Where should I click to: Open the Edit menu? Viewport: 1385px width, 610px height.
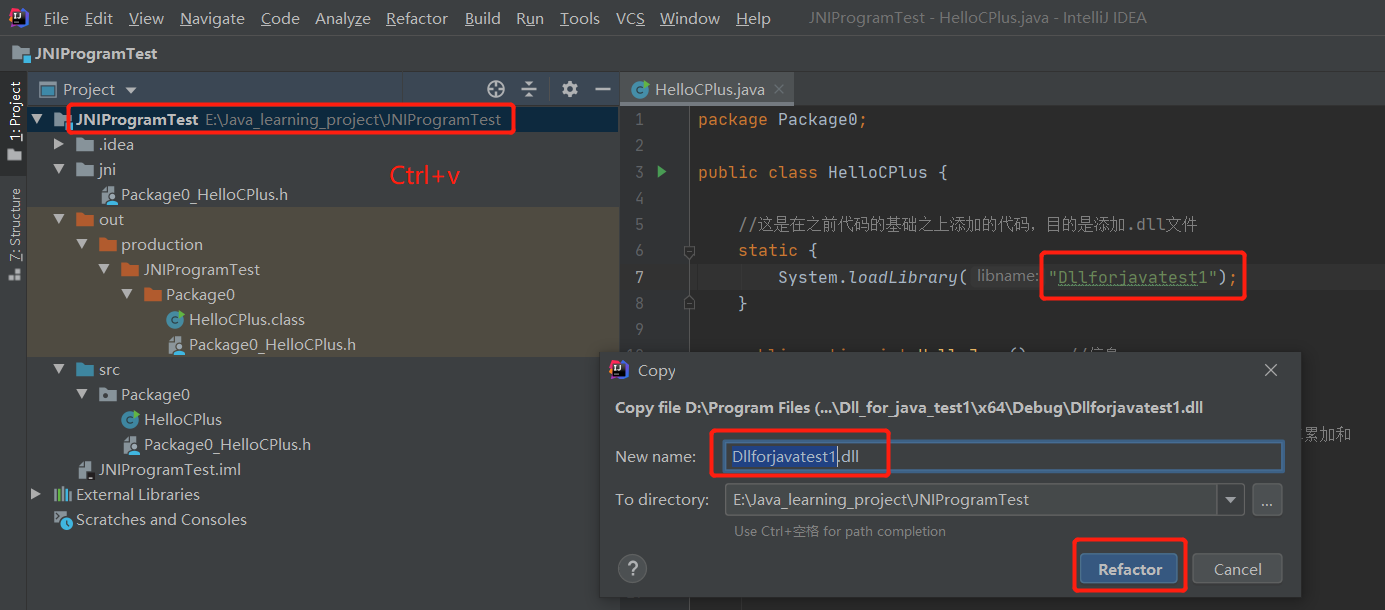point(99,18)
